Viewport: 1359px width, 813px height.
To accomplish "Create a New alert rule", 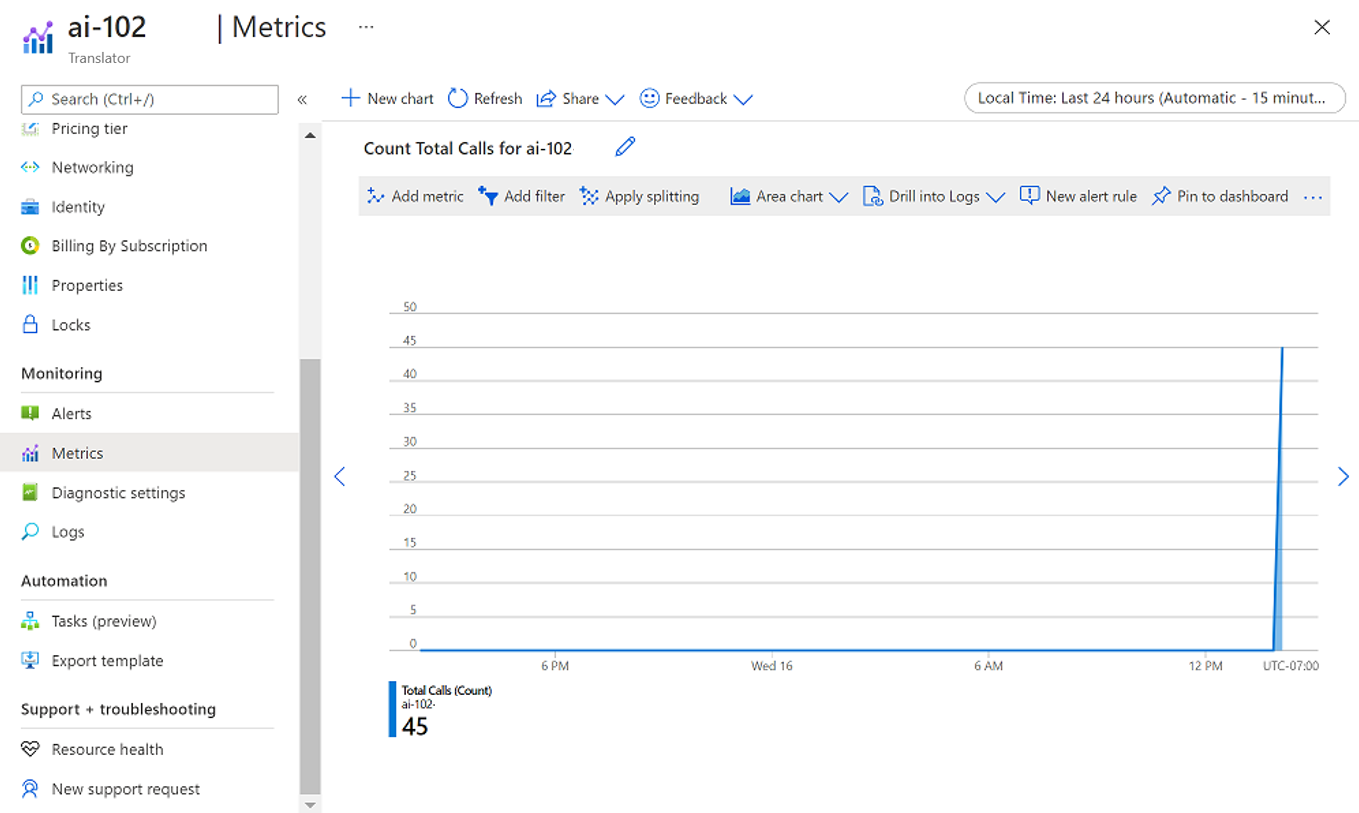I will coord(1078,196).
